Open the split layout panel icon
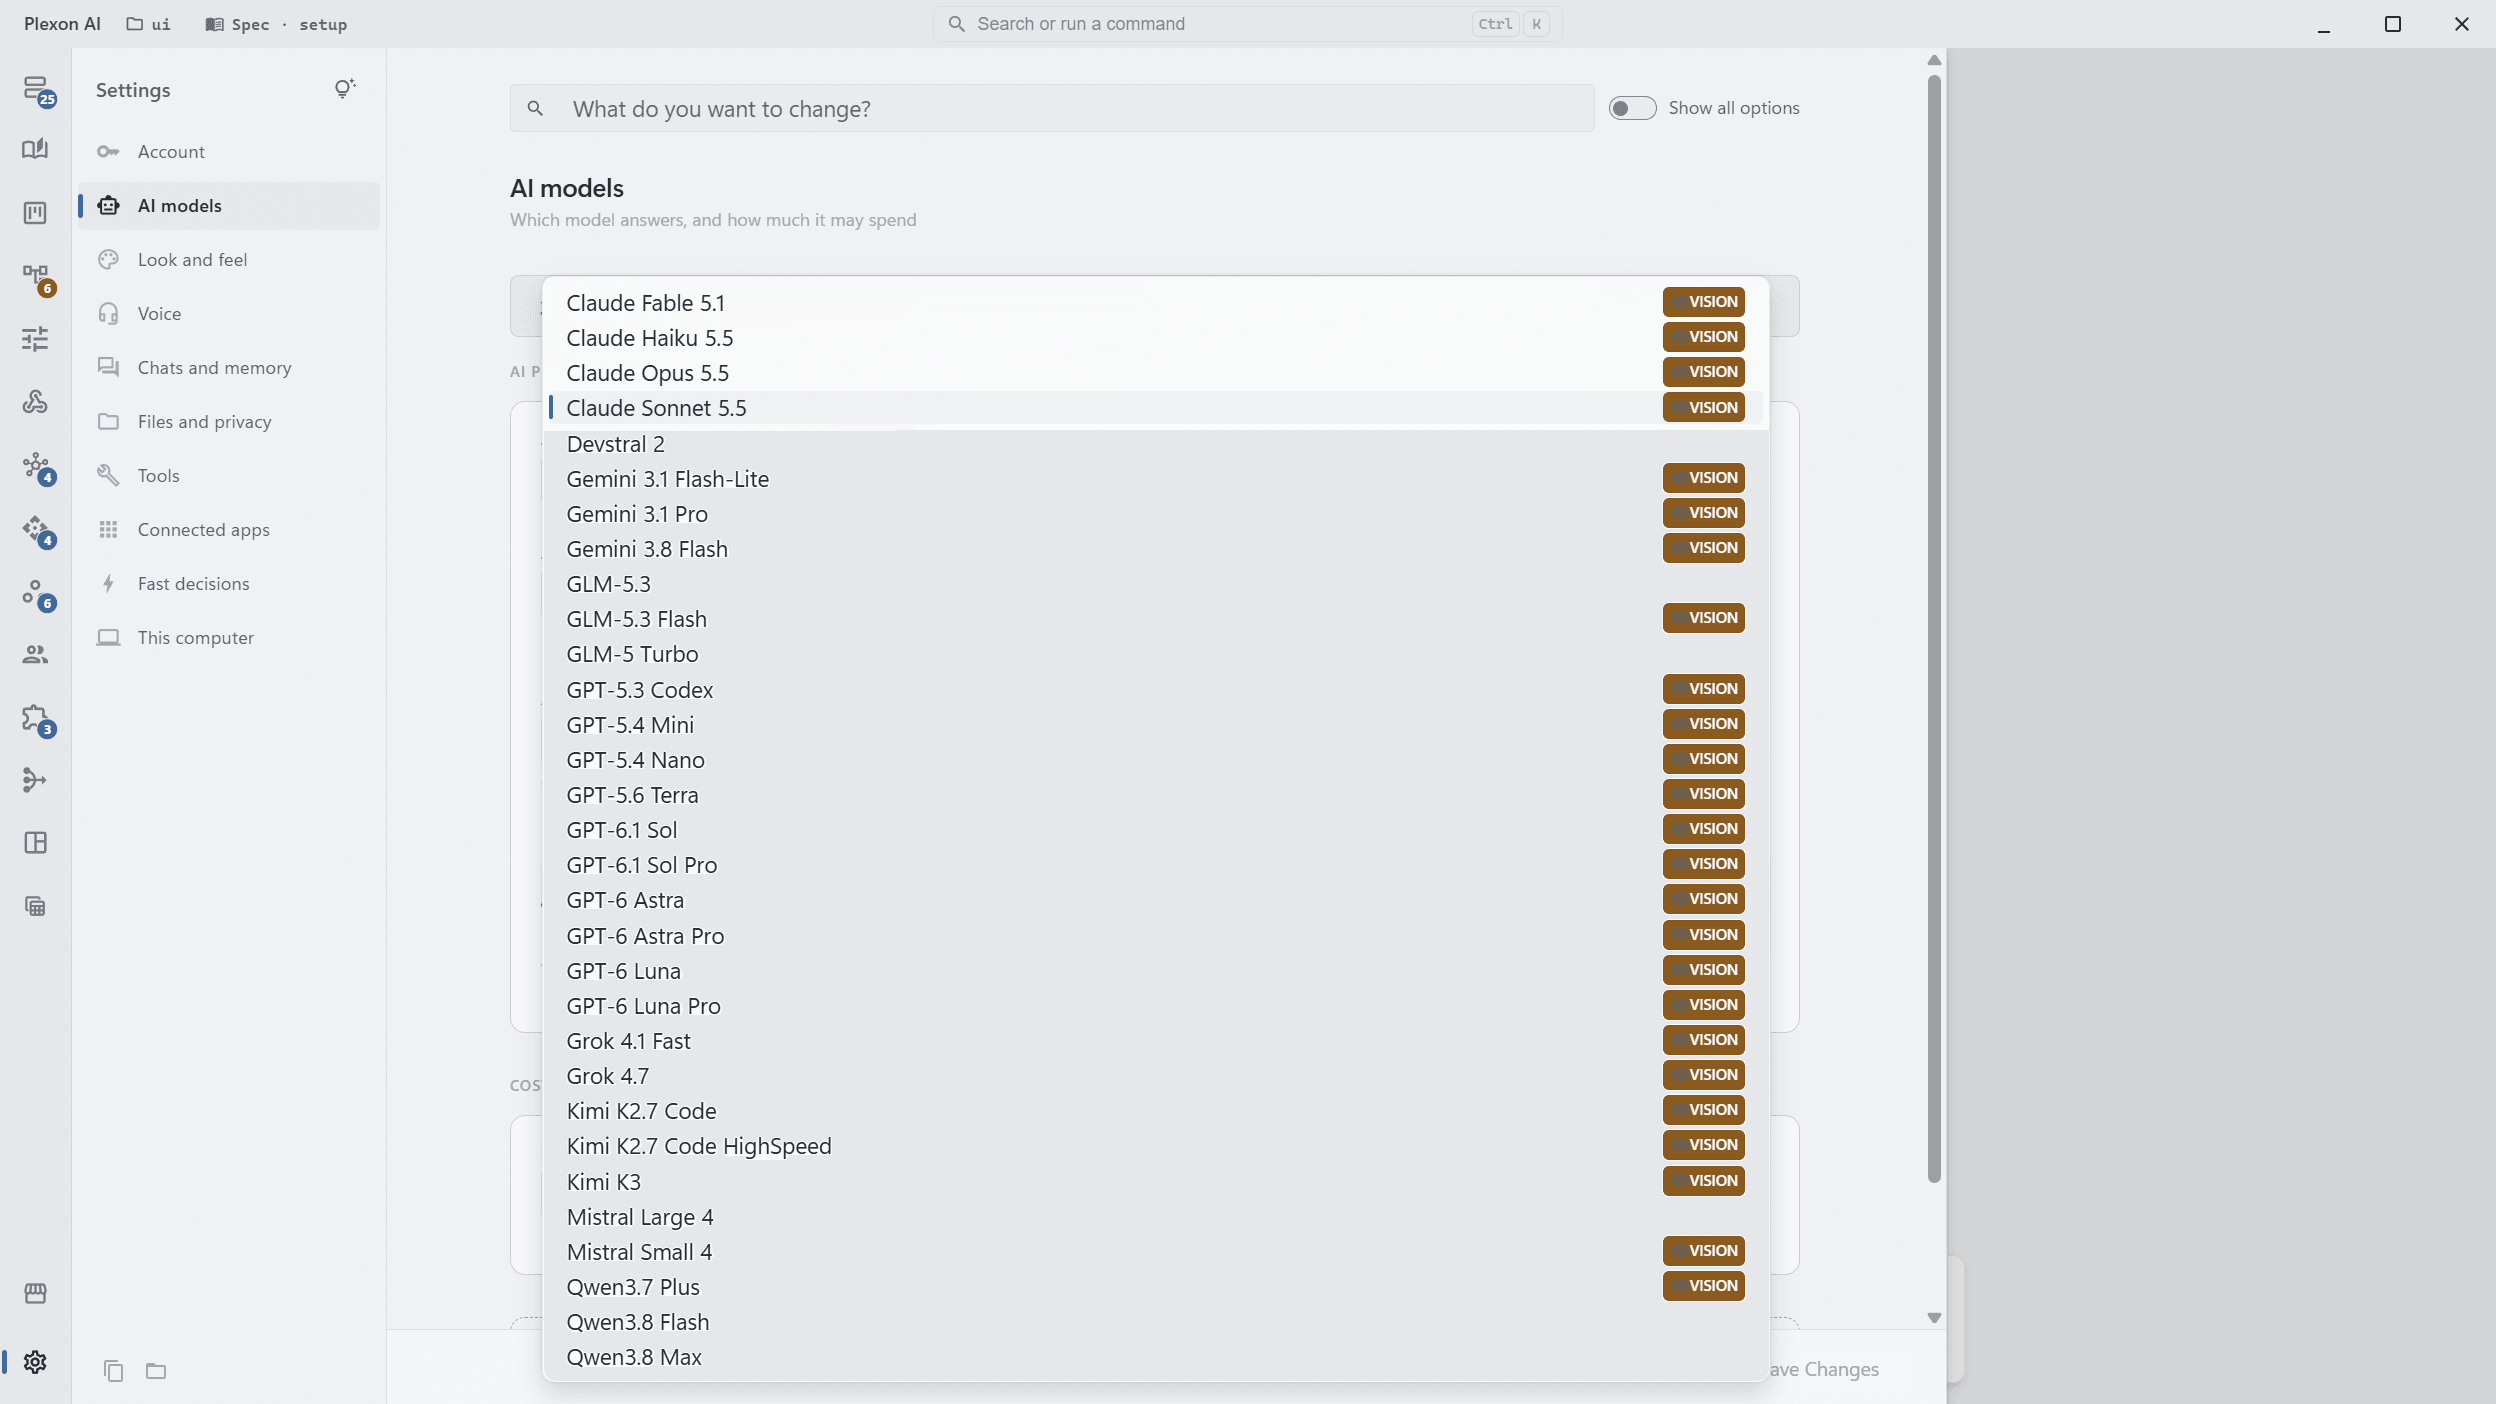This screenshot has width=2496, height=1404. (35, 843)
